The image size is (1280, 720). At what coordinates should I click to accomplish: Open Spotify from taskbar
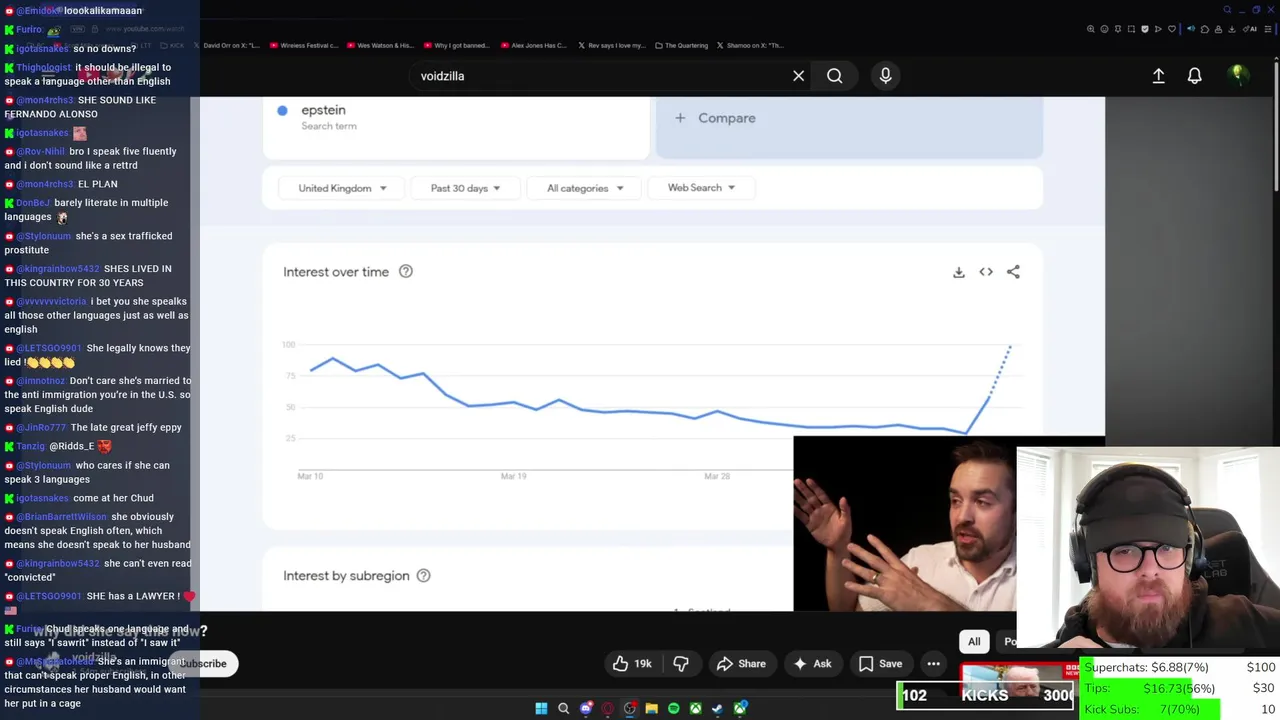pos(674,708)
